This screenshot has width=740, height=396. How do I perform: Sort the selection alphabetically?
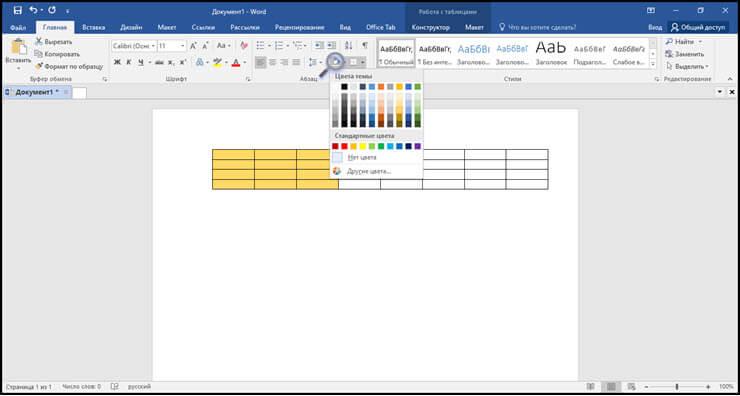tap(348, 46)
